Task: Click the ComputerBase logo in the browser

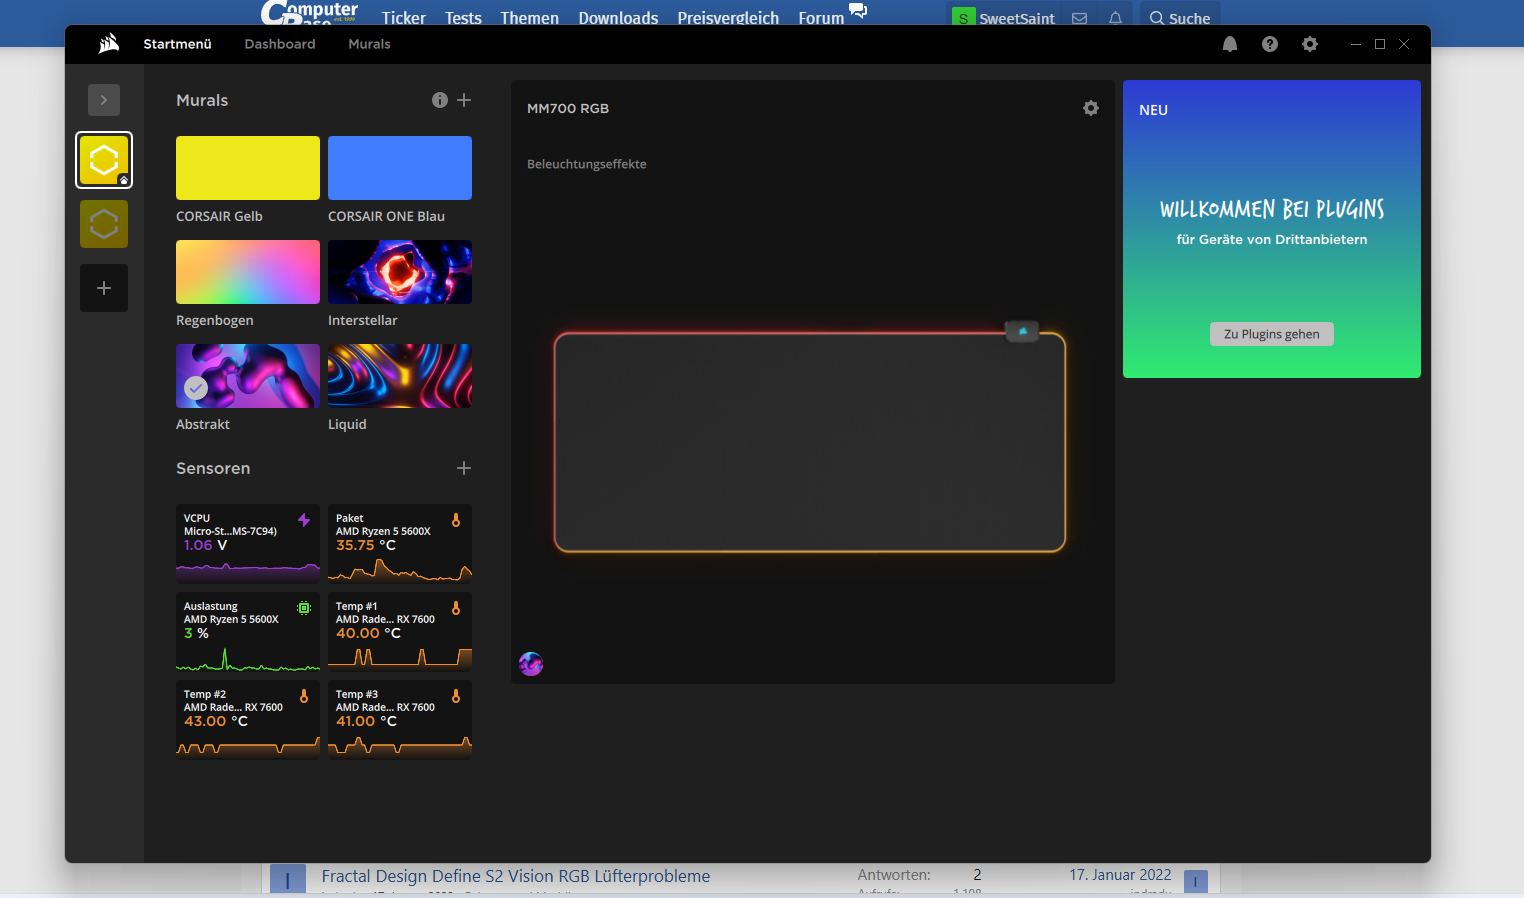Action: pos(309,13)
